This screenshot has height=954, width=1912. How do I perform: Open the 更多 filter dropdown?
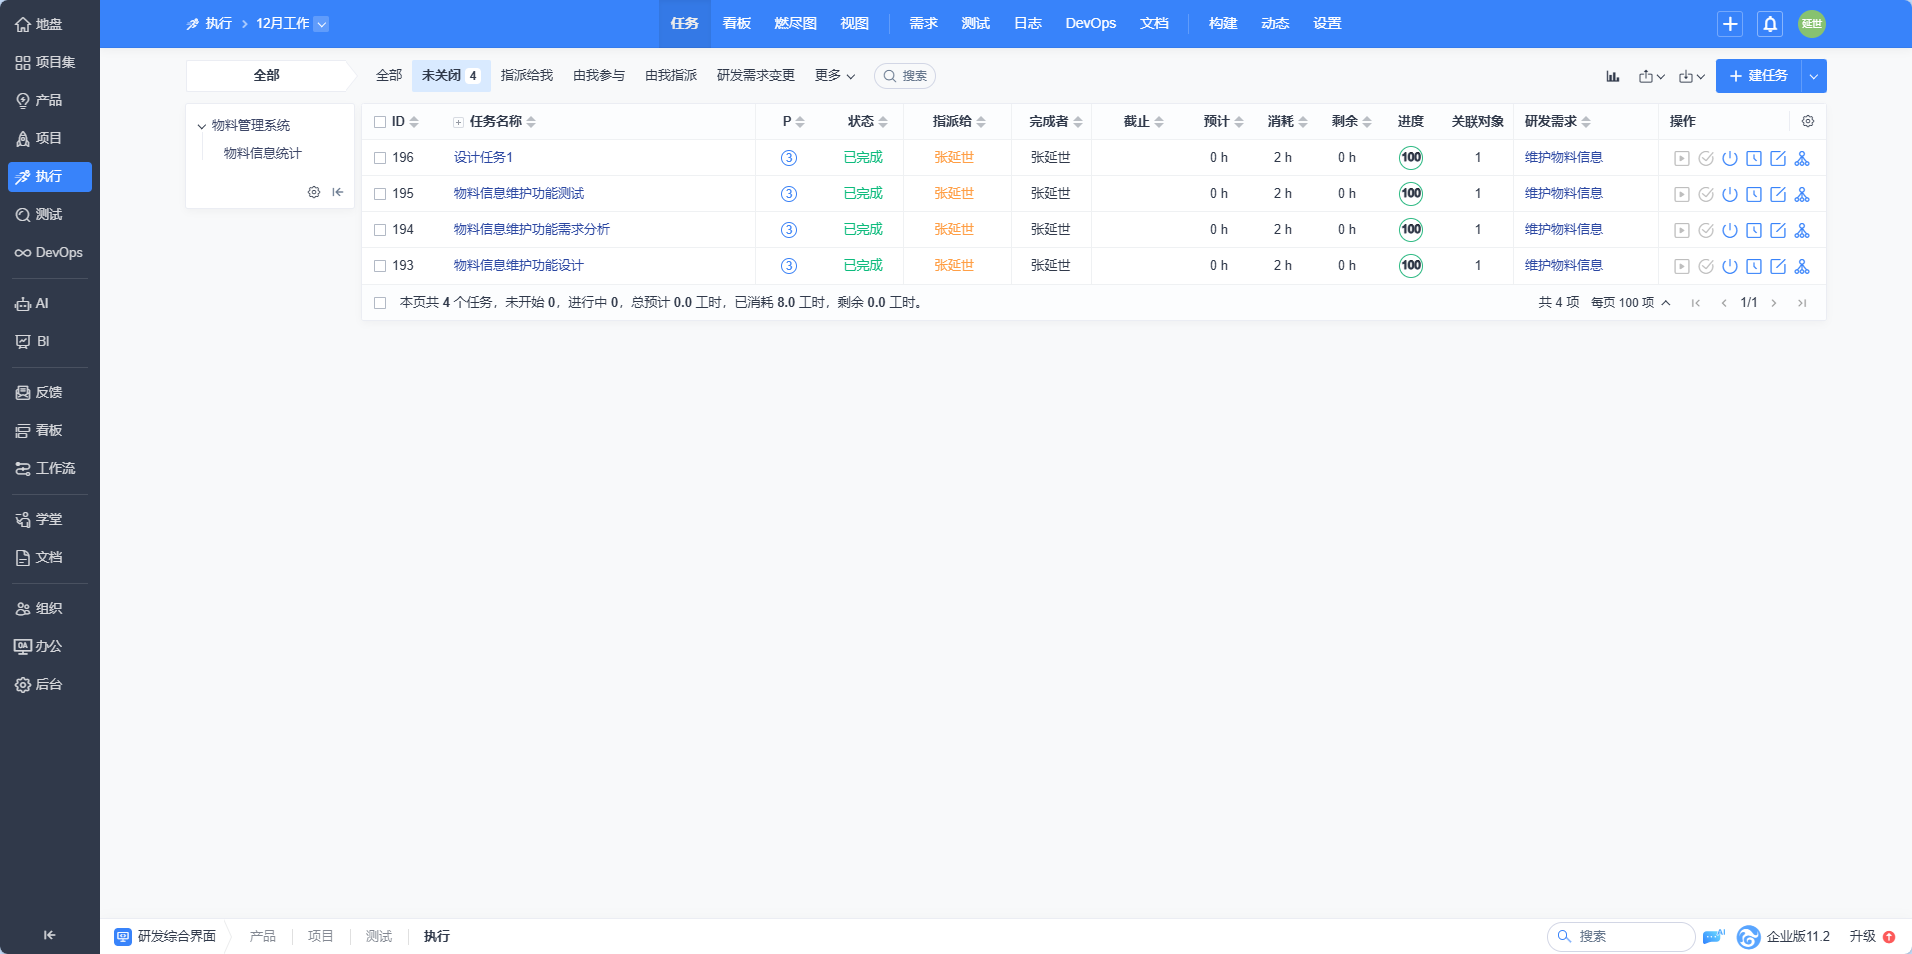(x=835, y=76)
